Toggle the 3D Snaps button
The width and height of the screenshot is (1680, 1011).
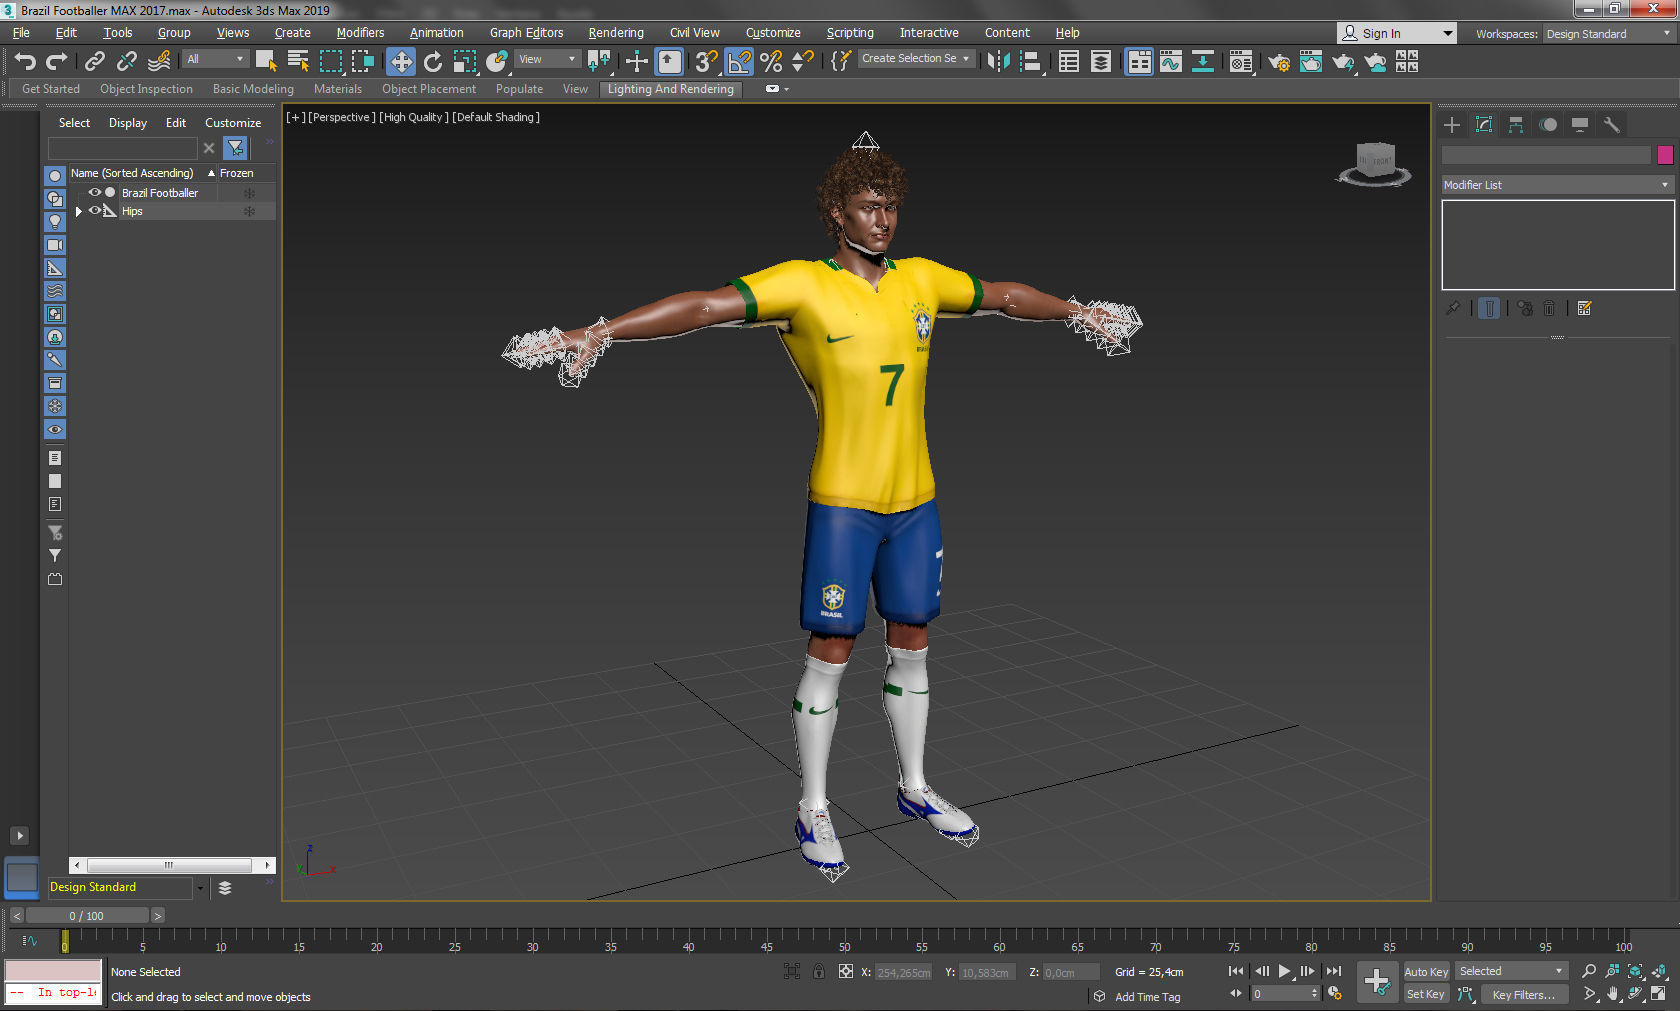pos(706,62)
